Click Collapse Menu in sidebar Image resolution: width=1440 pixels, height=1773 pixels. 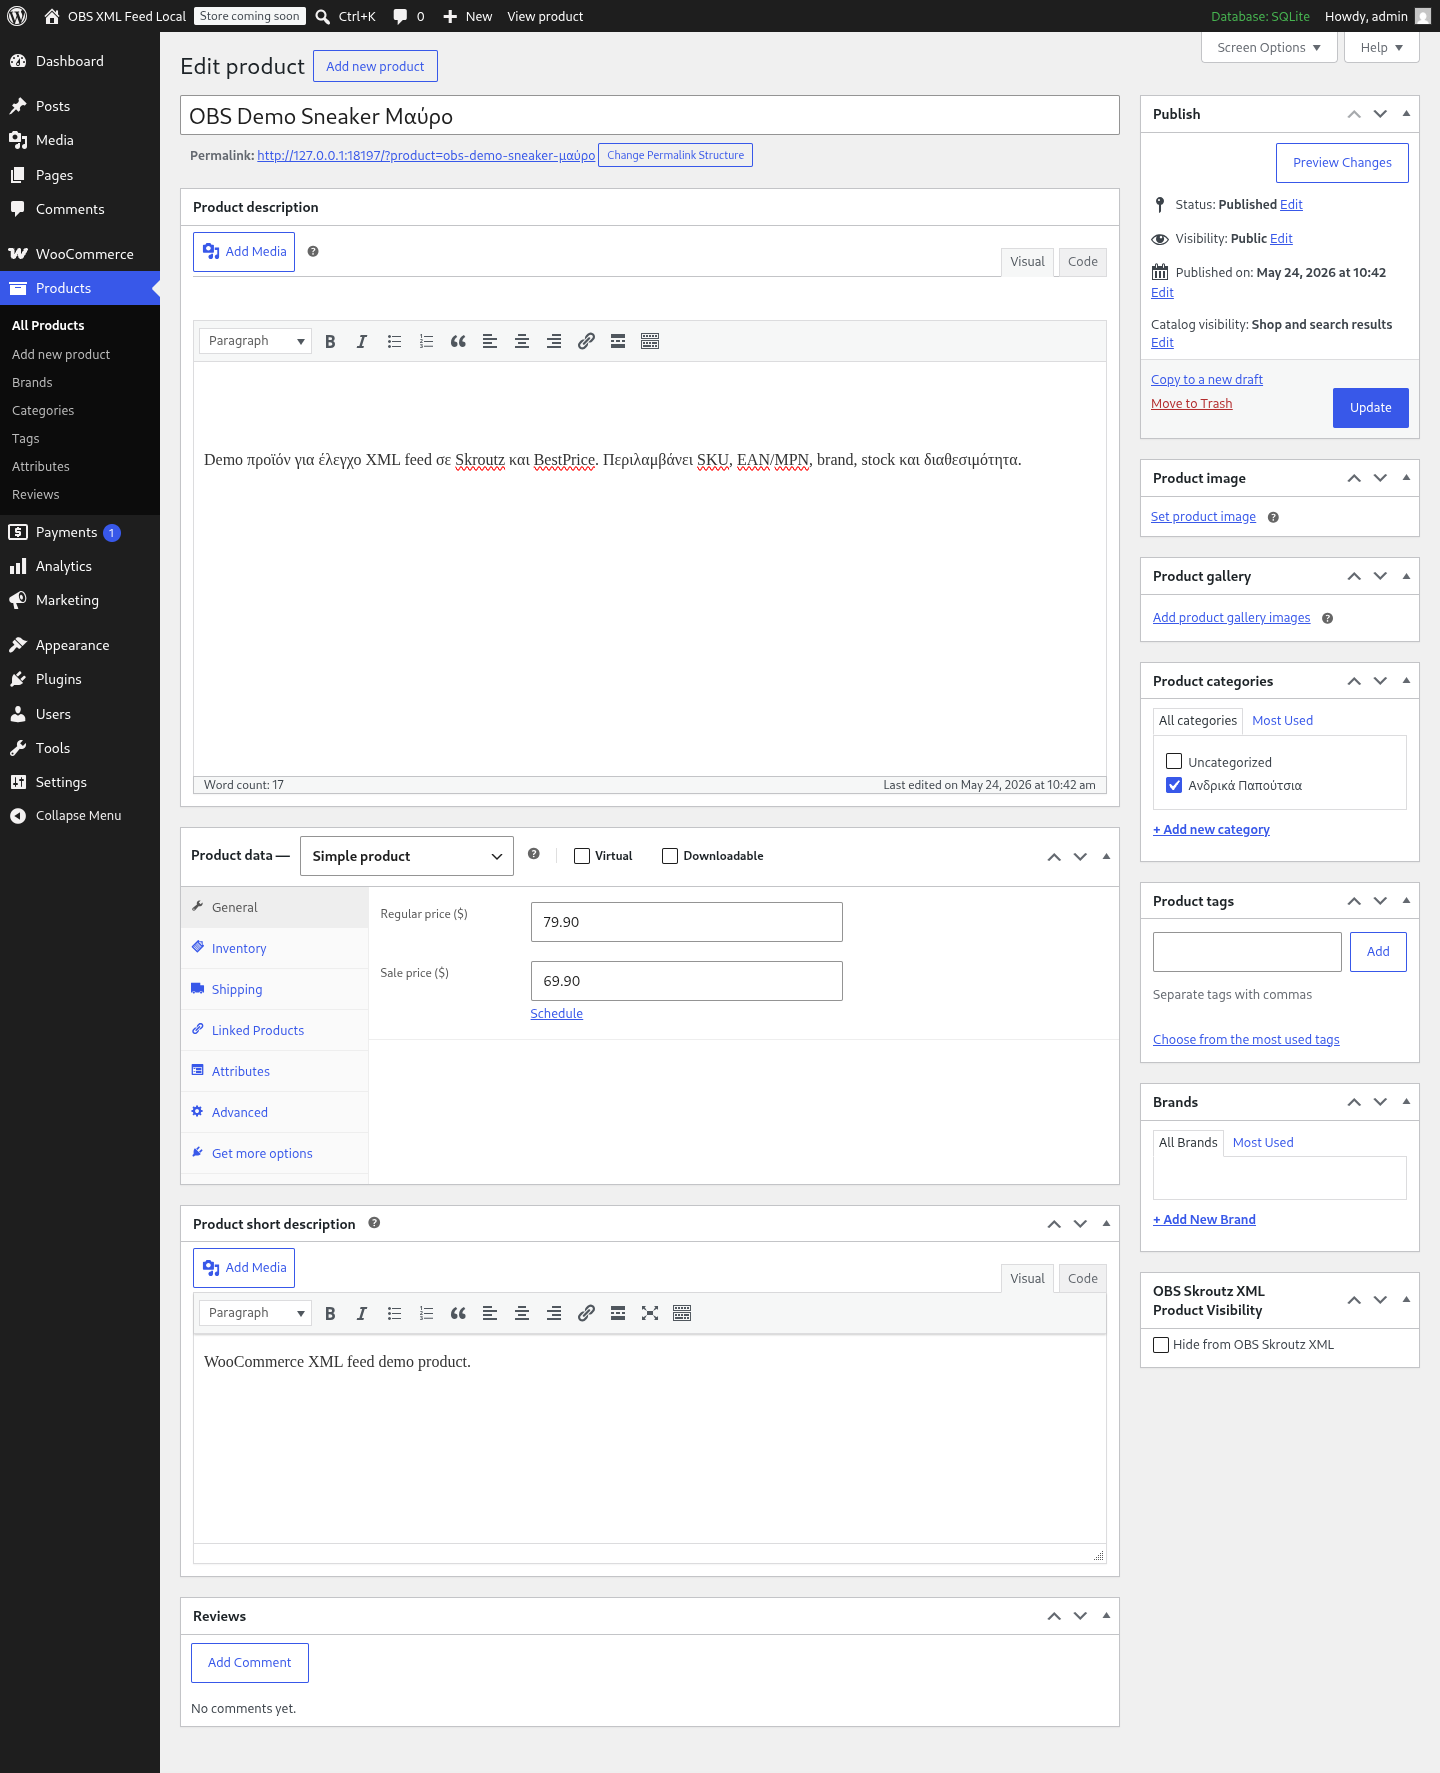80,816
